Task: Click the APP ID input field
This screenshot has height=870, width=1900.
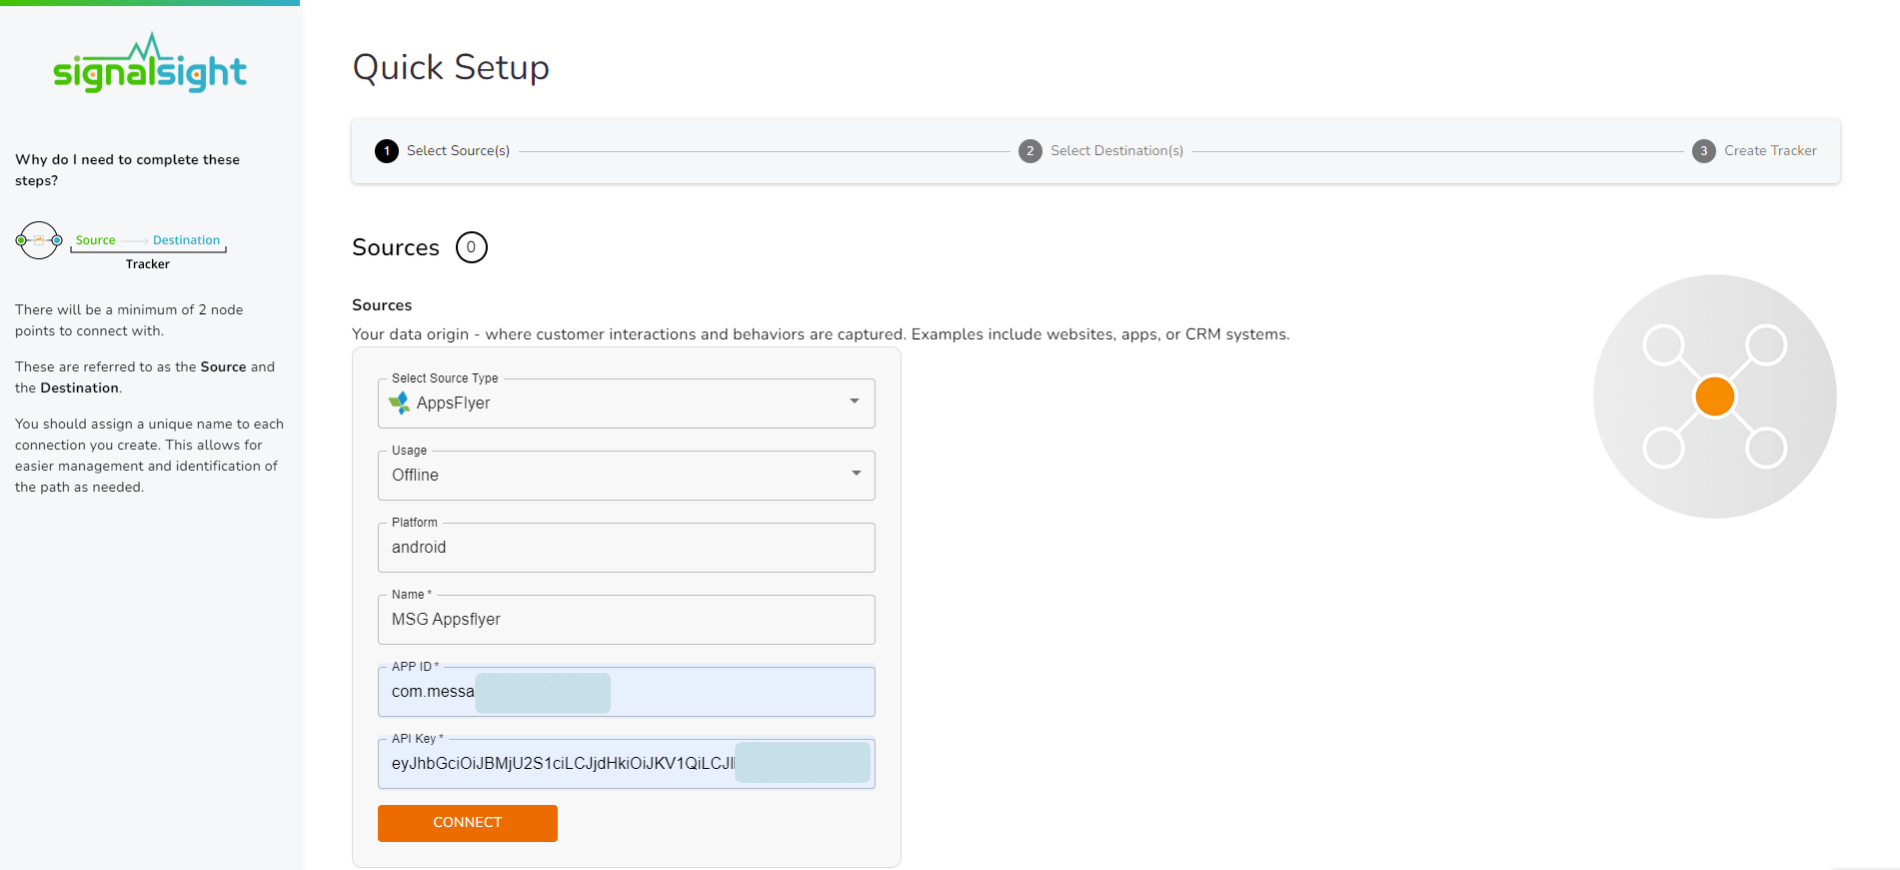Action: (x=626, y=691)
